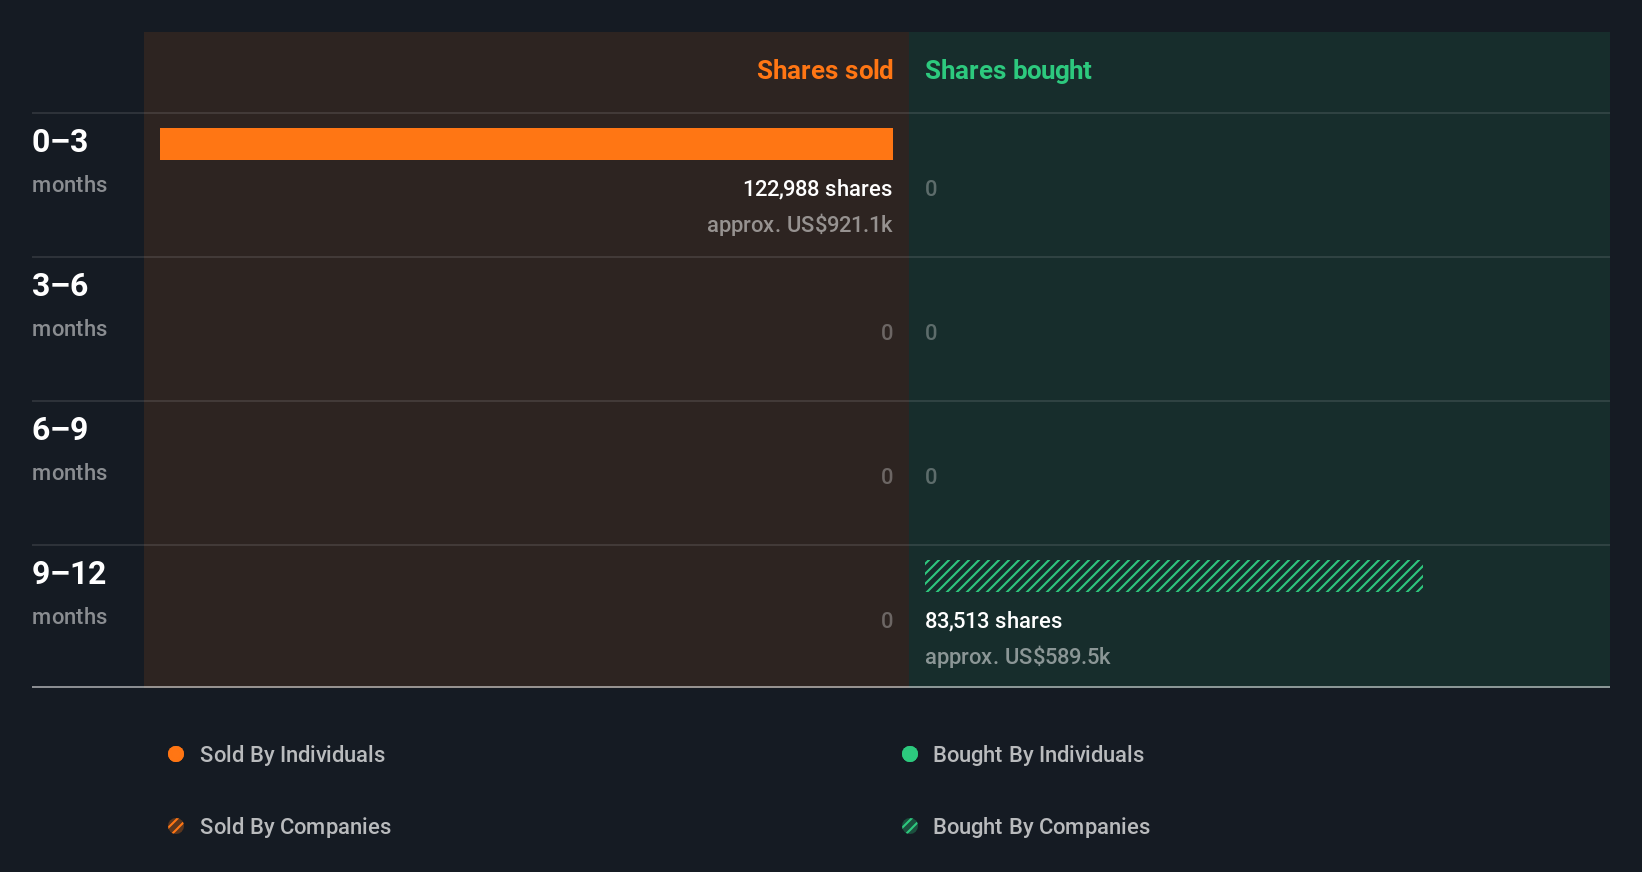Click the green Bought By Individuals dot

(910, 754)
